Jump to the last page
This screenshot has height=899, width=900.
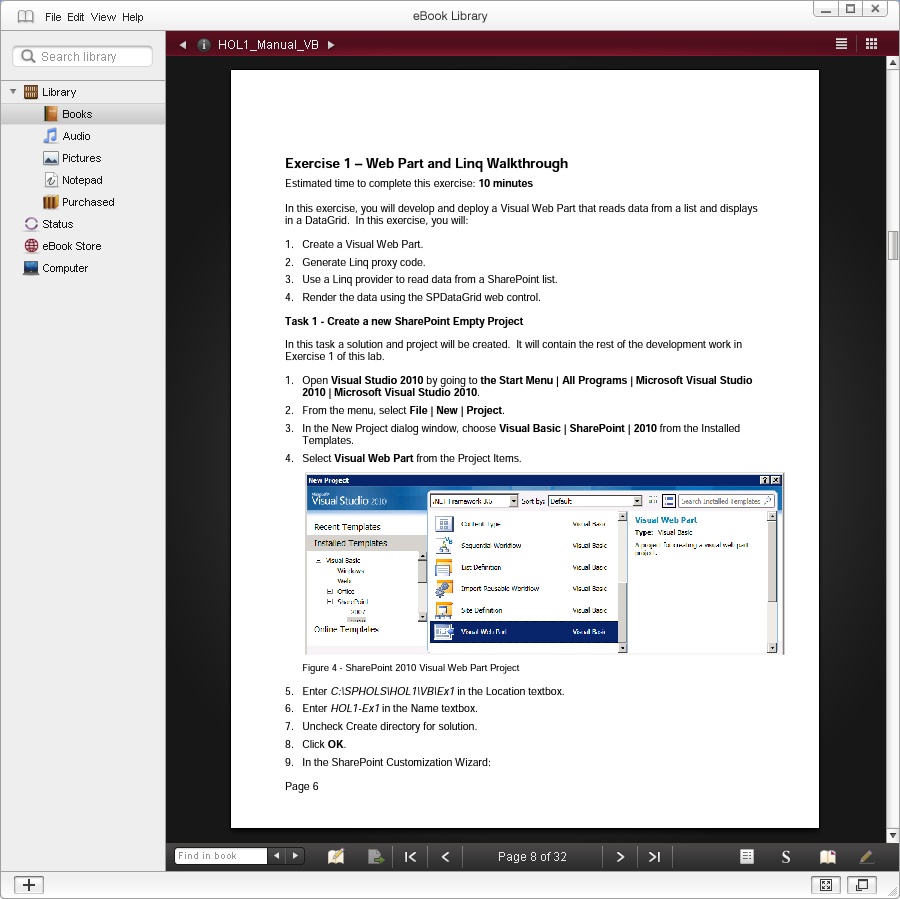point(654,857)
